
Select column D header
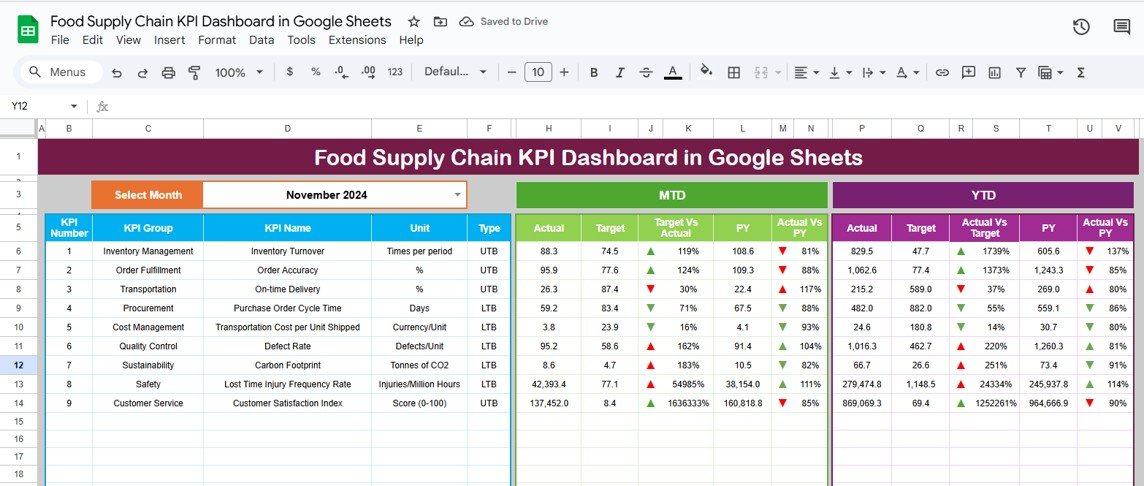(x=287, y=128)
